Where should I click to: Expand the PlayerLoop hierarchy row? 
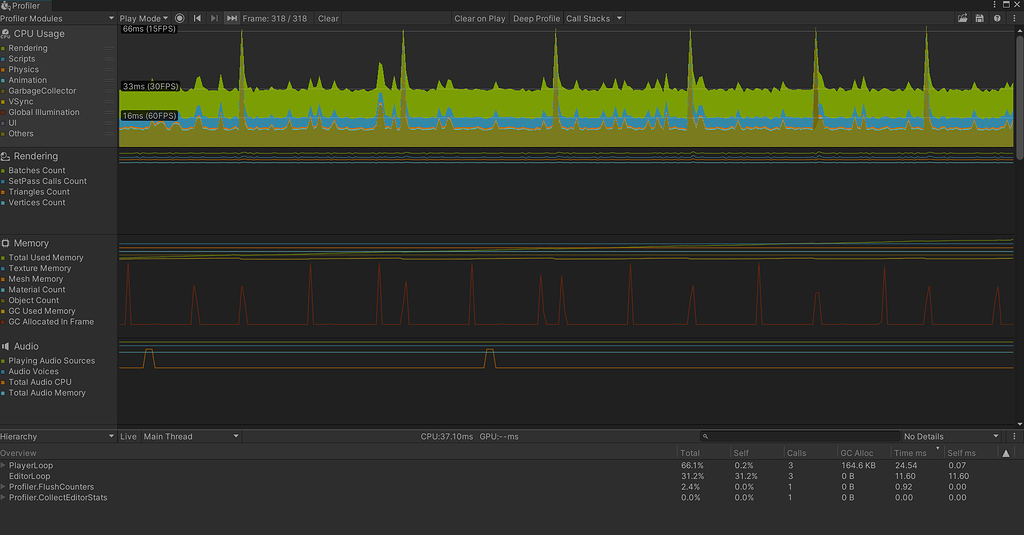click(4, 465)
